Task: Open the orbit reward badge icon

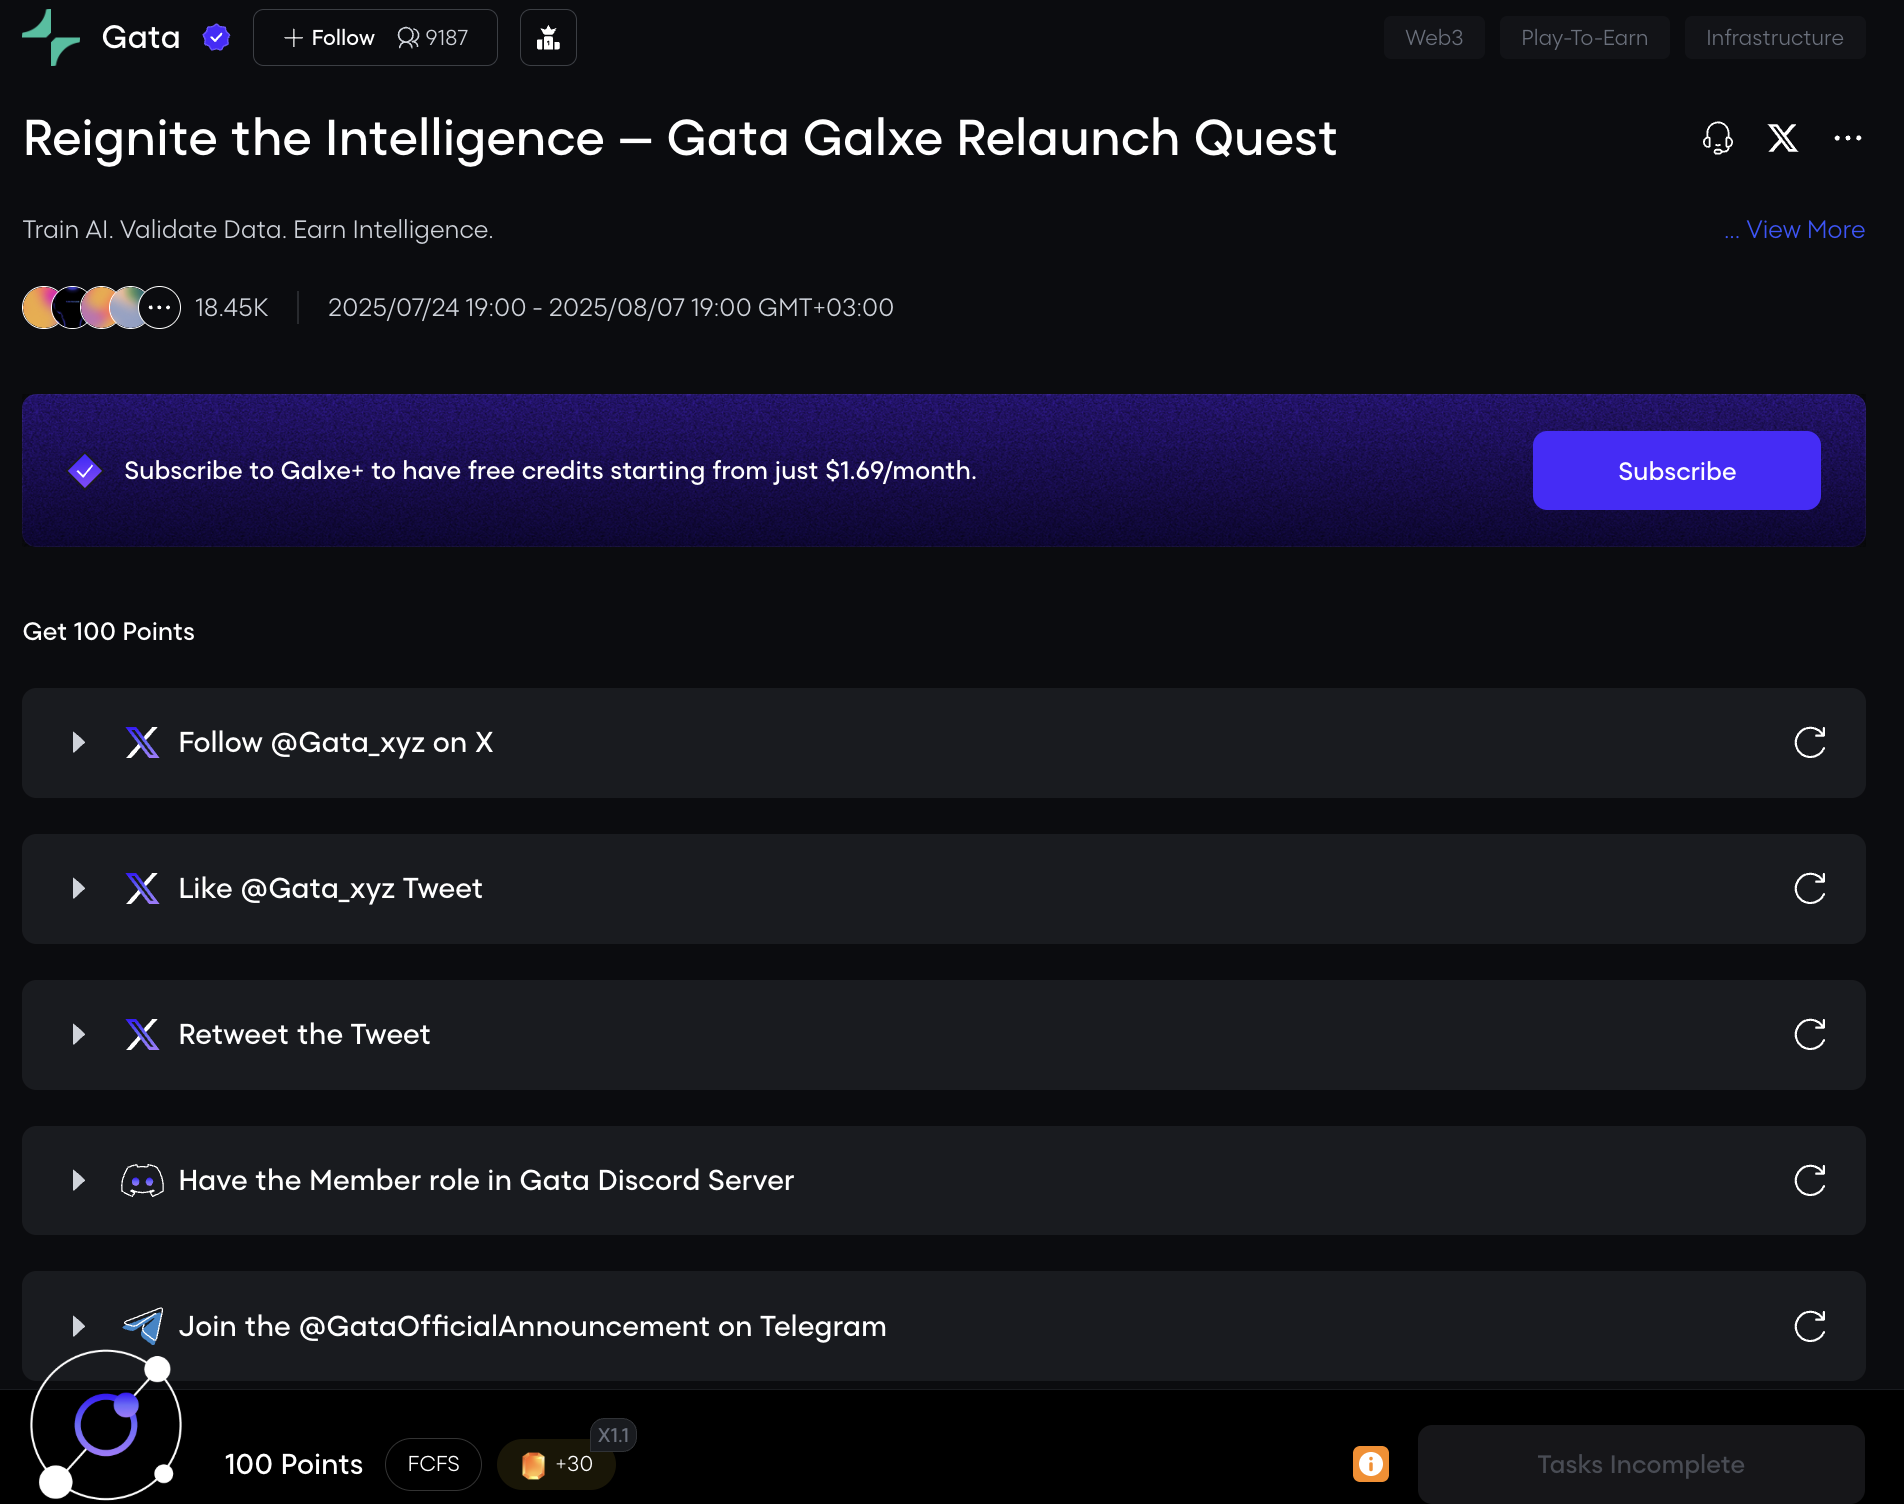Action: [105, 1424]
